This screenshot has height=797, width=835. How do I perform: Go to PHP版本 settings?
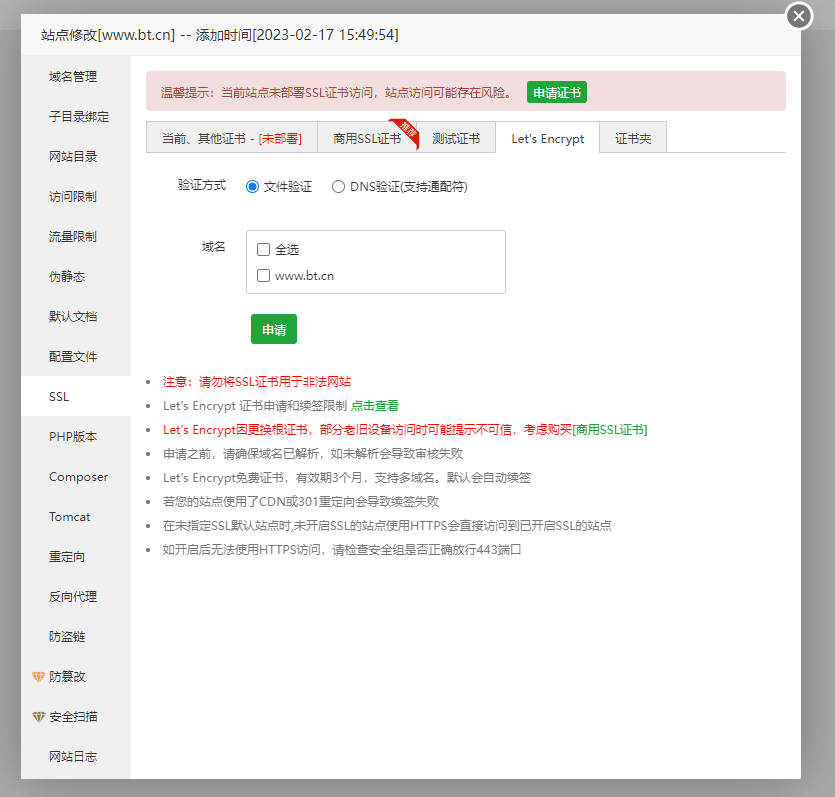[x=73, y=437]
